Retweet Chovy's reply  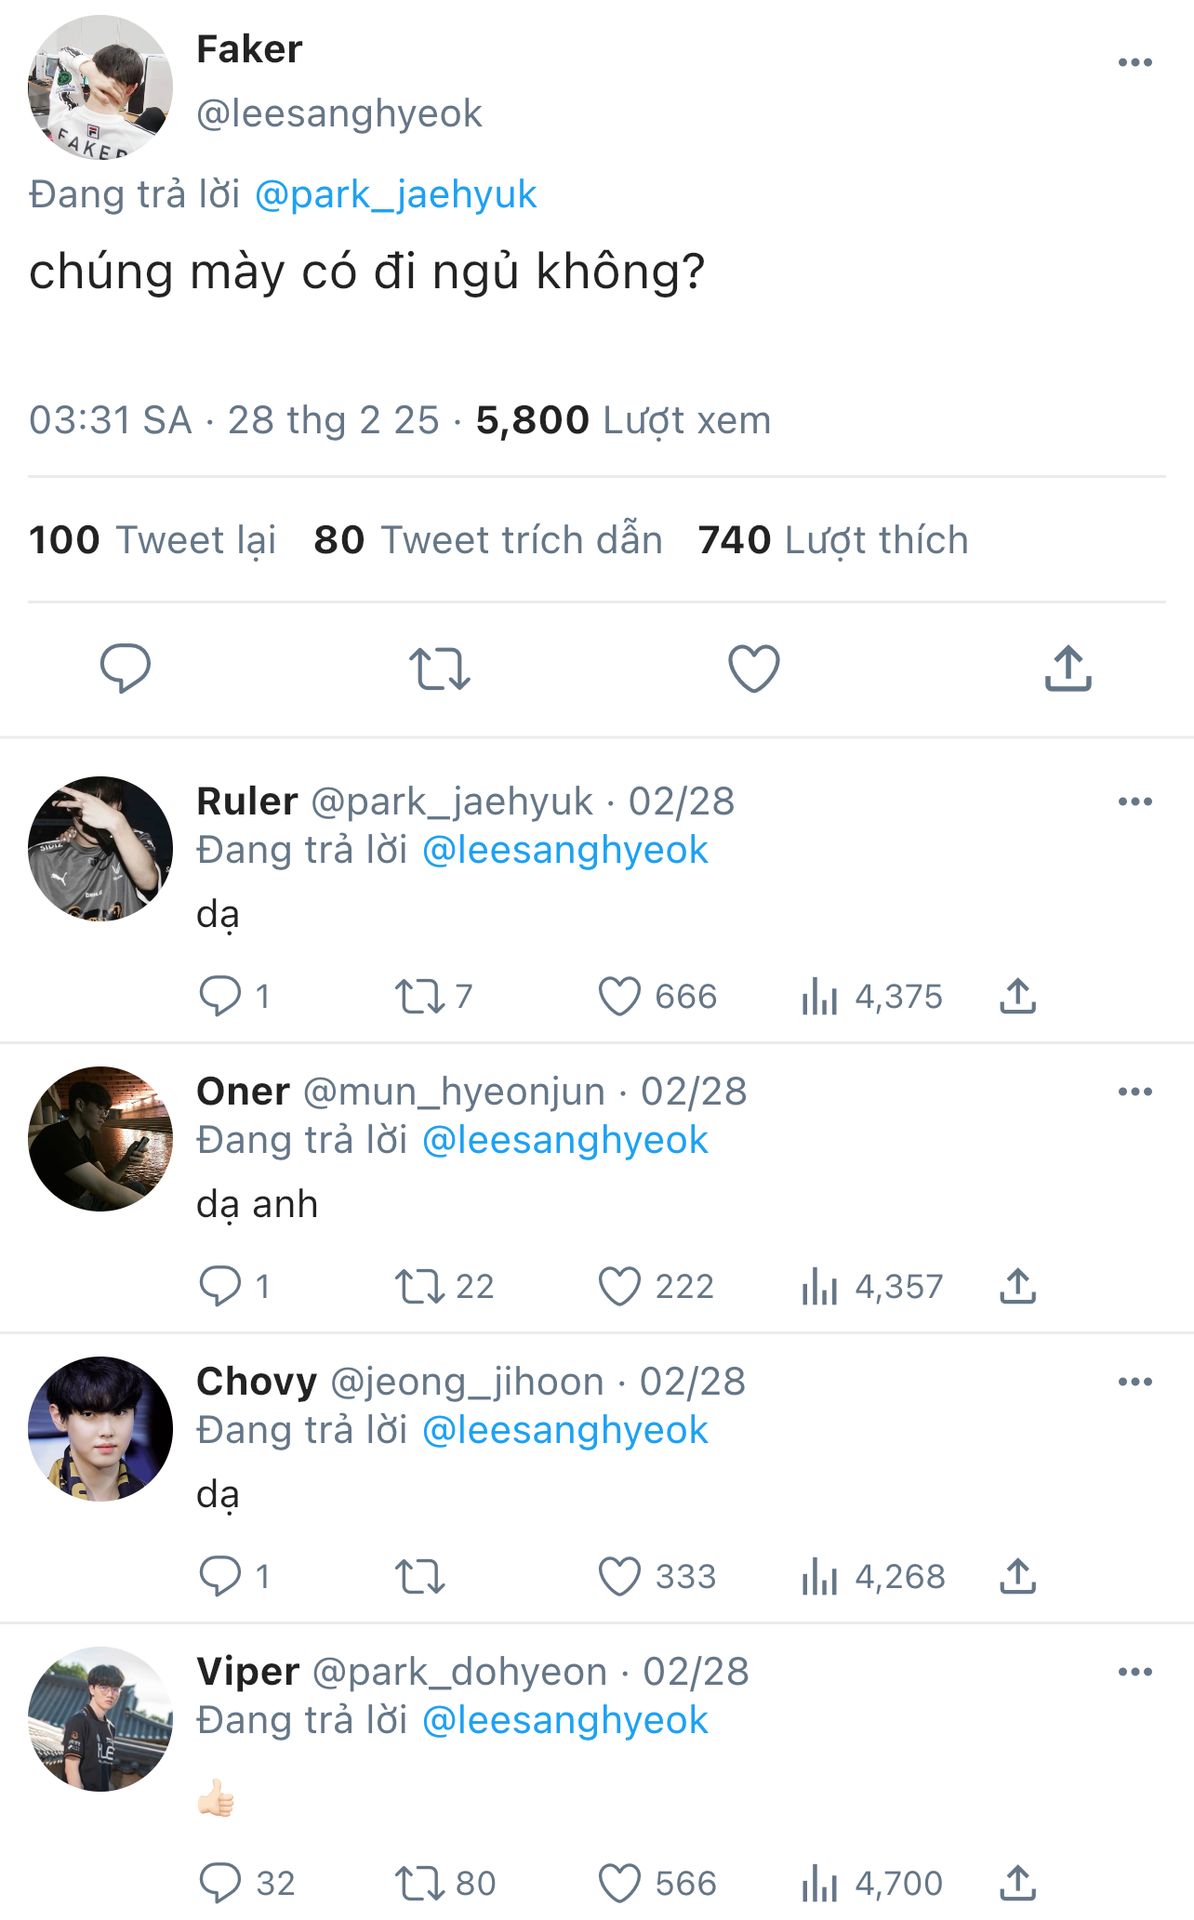tap(419, 1577)
